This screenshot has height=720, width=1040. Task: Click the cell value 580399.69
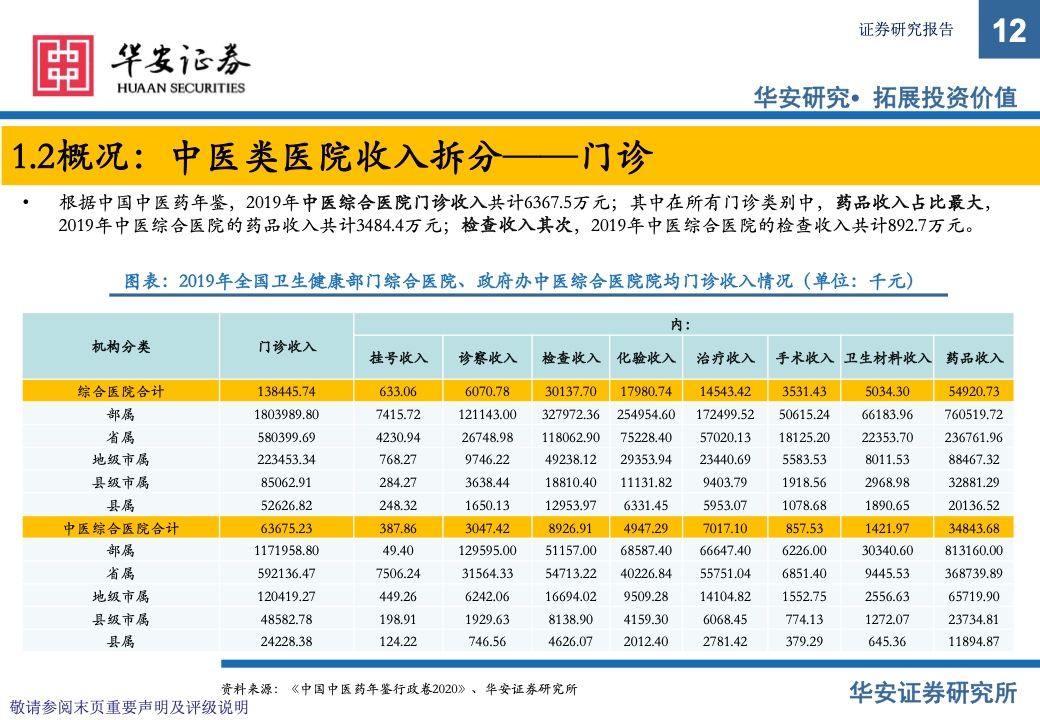coord(287,438)
